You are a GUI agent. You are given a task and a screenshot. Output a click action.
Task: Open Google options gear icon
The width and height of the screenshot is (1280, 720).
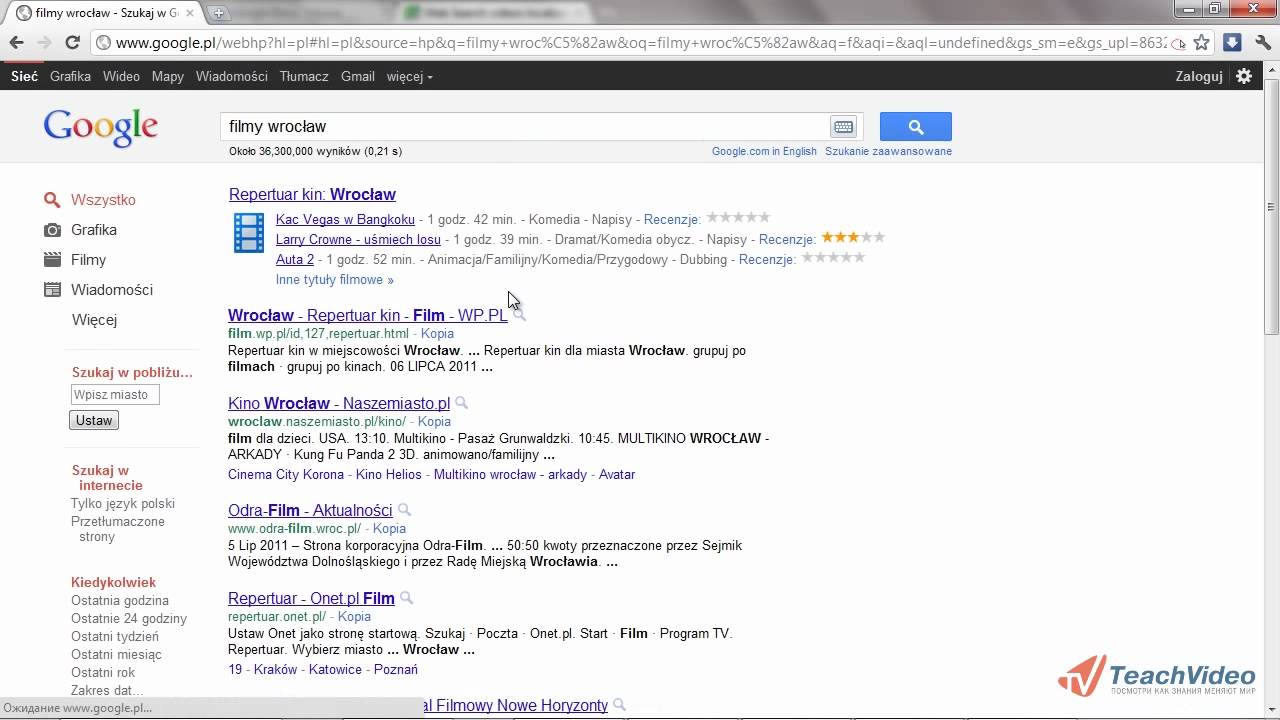tap(1244, 76)
